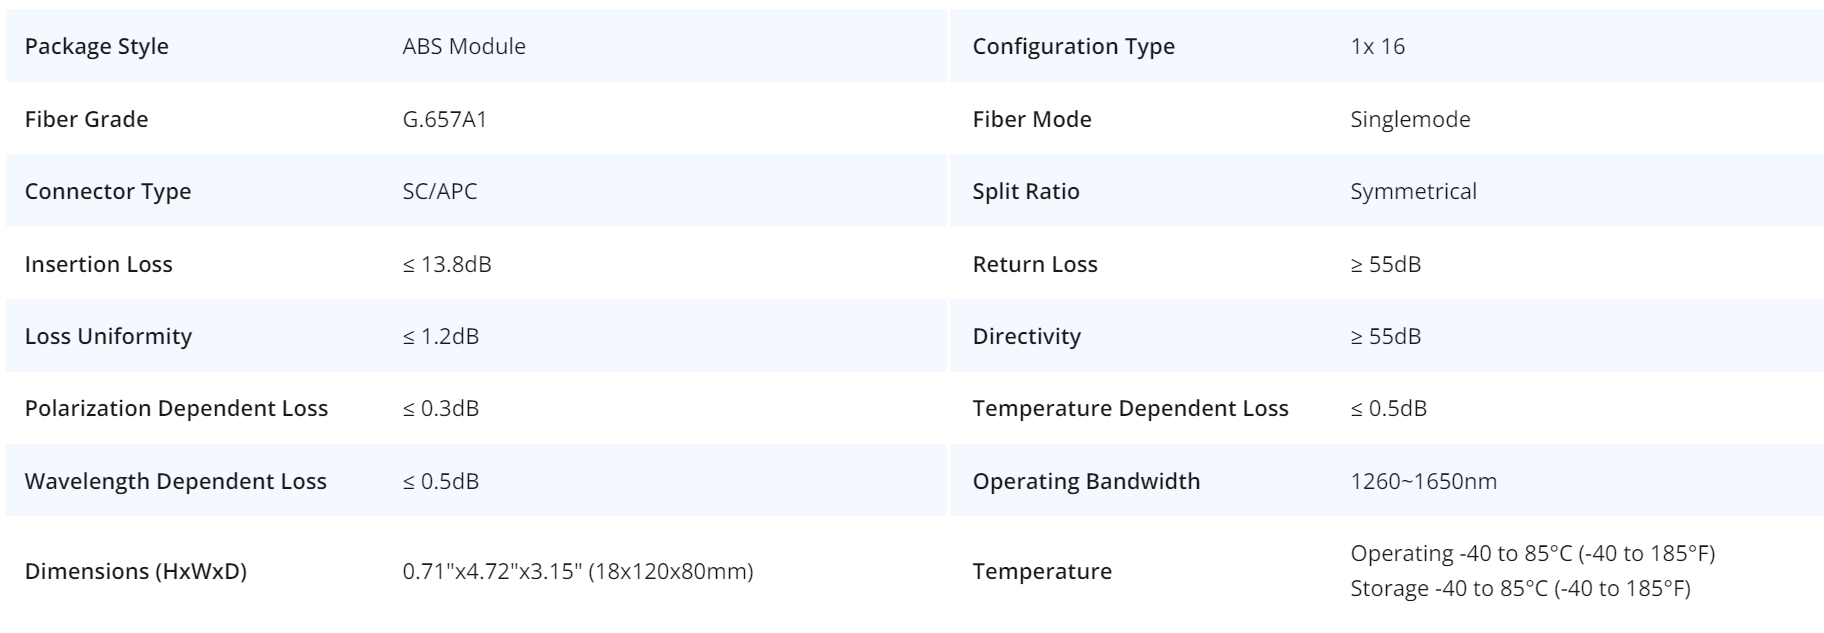This screenshot has width=1824, height=633.
Task: Click the Directivity label
Action: pos(1026,337)
